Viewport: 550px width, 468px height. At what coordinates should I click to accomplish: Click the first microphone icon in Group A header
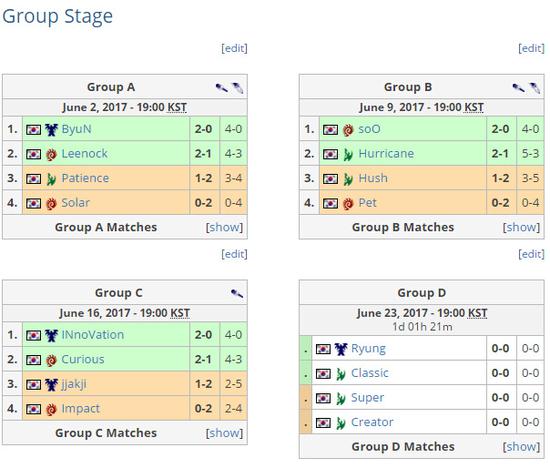click(222, 87)
